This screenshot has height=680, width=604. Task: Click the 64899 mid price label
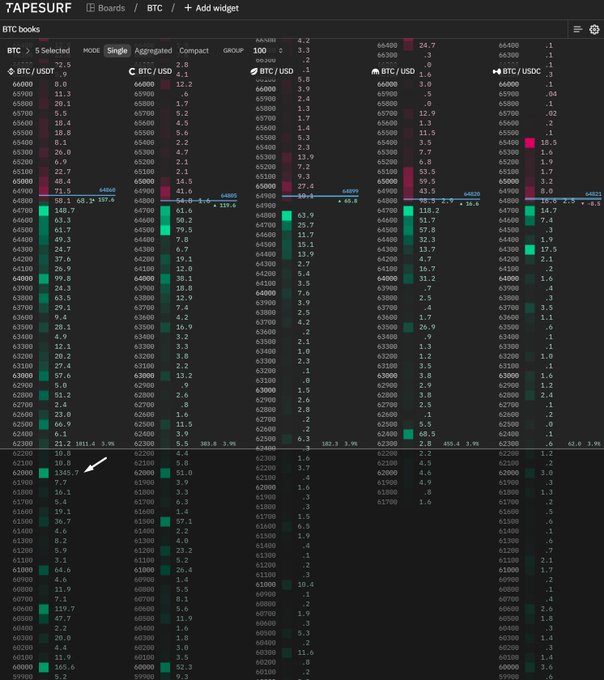pos(350,191)
